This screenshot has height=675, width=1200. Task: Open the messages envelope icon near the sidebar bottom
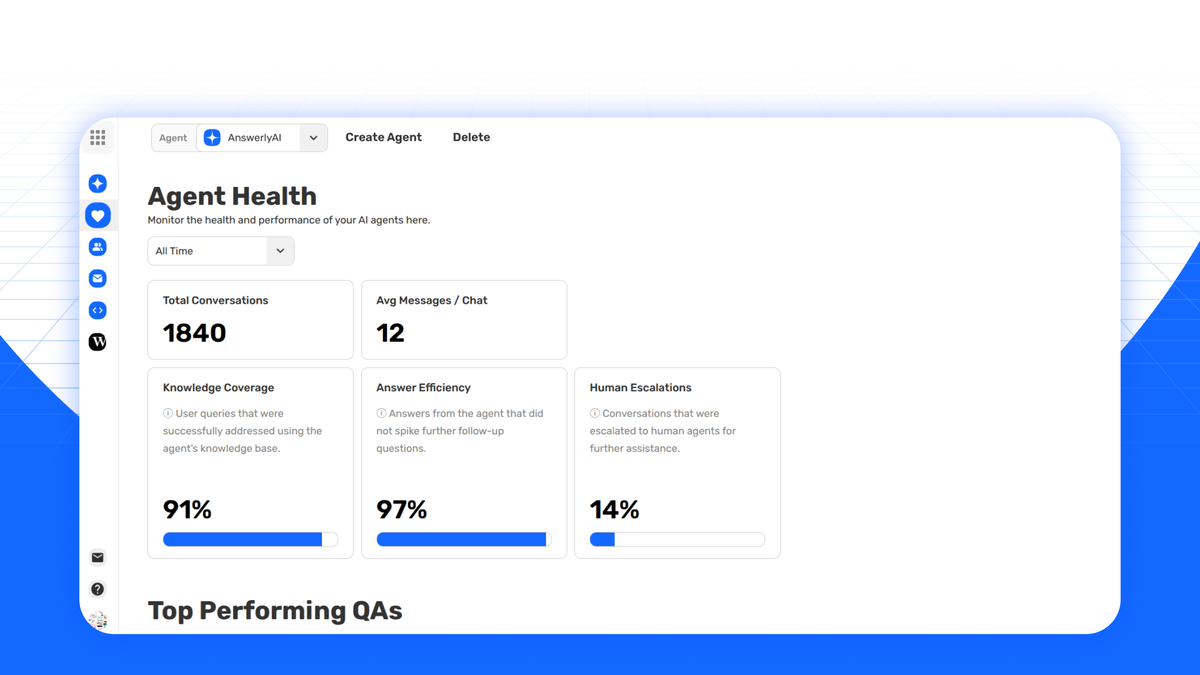[97, 557]
